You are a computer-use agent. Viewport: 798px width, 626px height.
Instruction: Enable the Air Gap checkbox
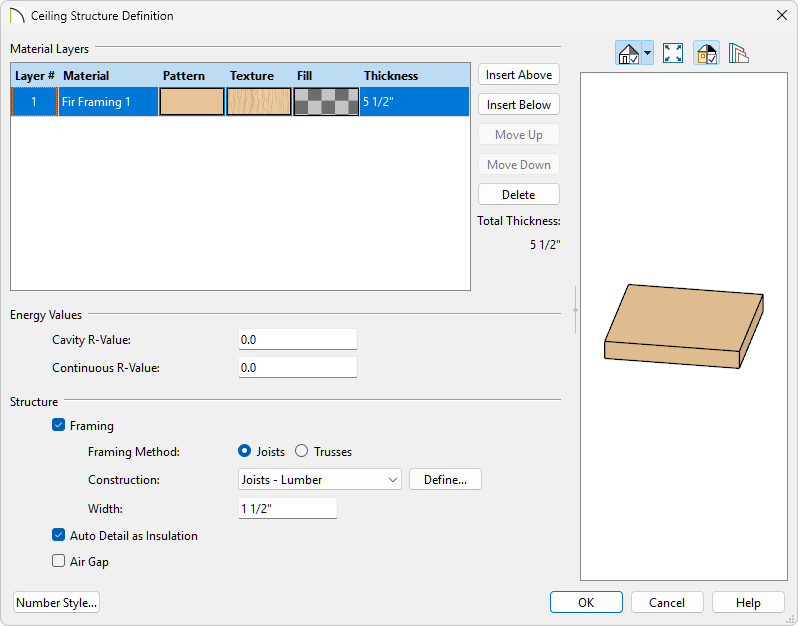pos(59,561)
